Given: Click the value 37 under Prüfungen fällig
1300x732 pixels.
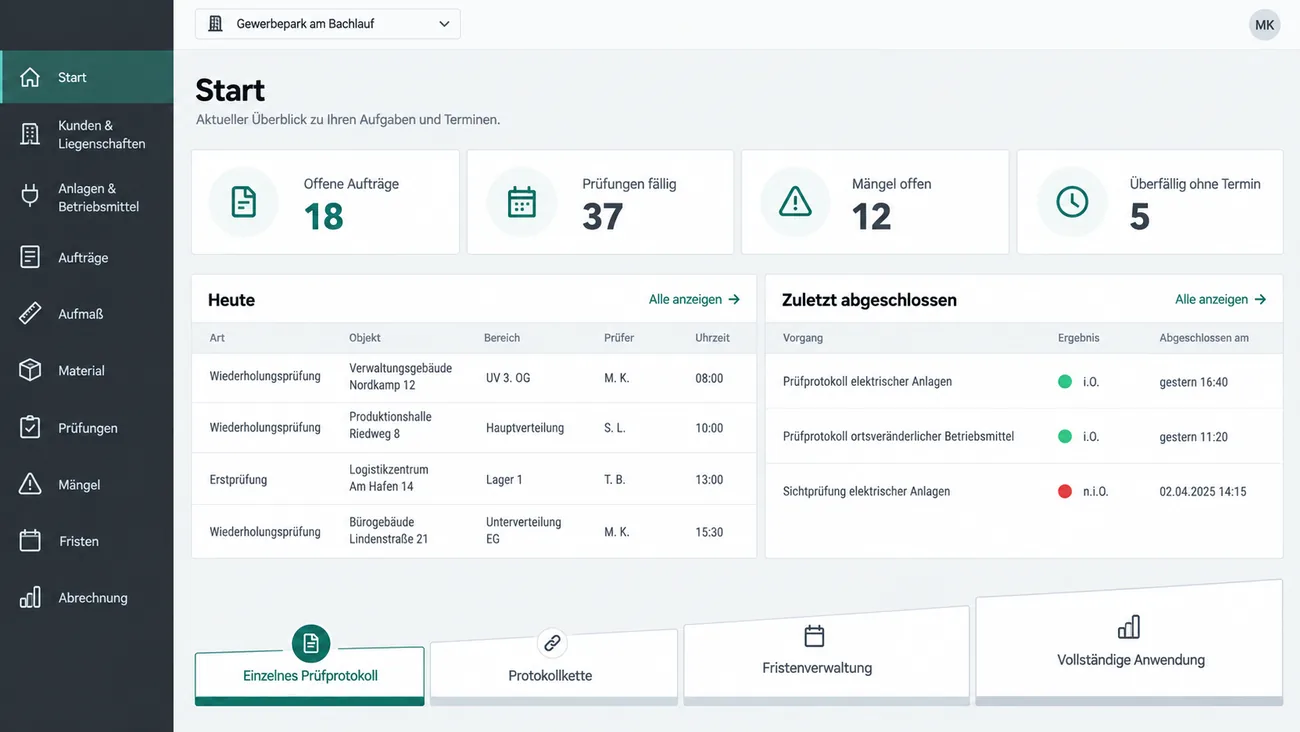Looking at the screenshot, I should [x=603, y=216].
